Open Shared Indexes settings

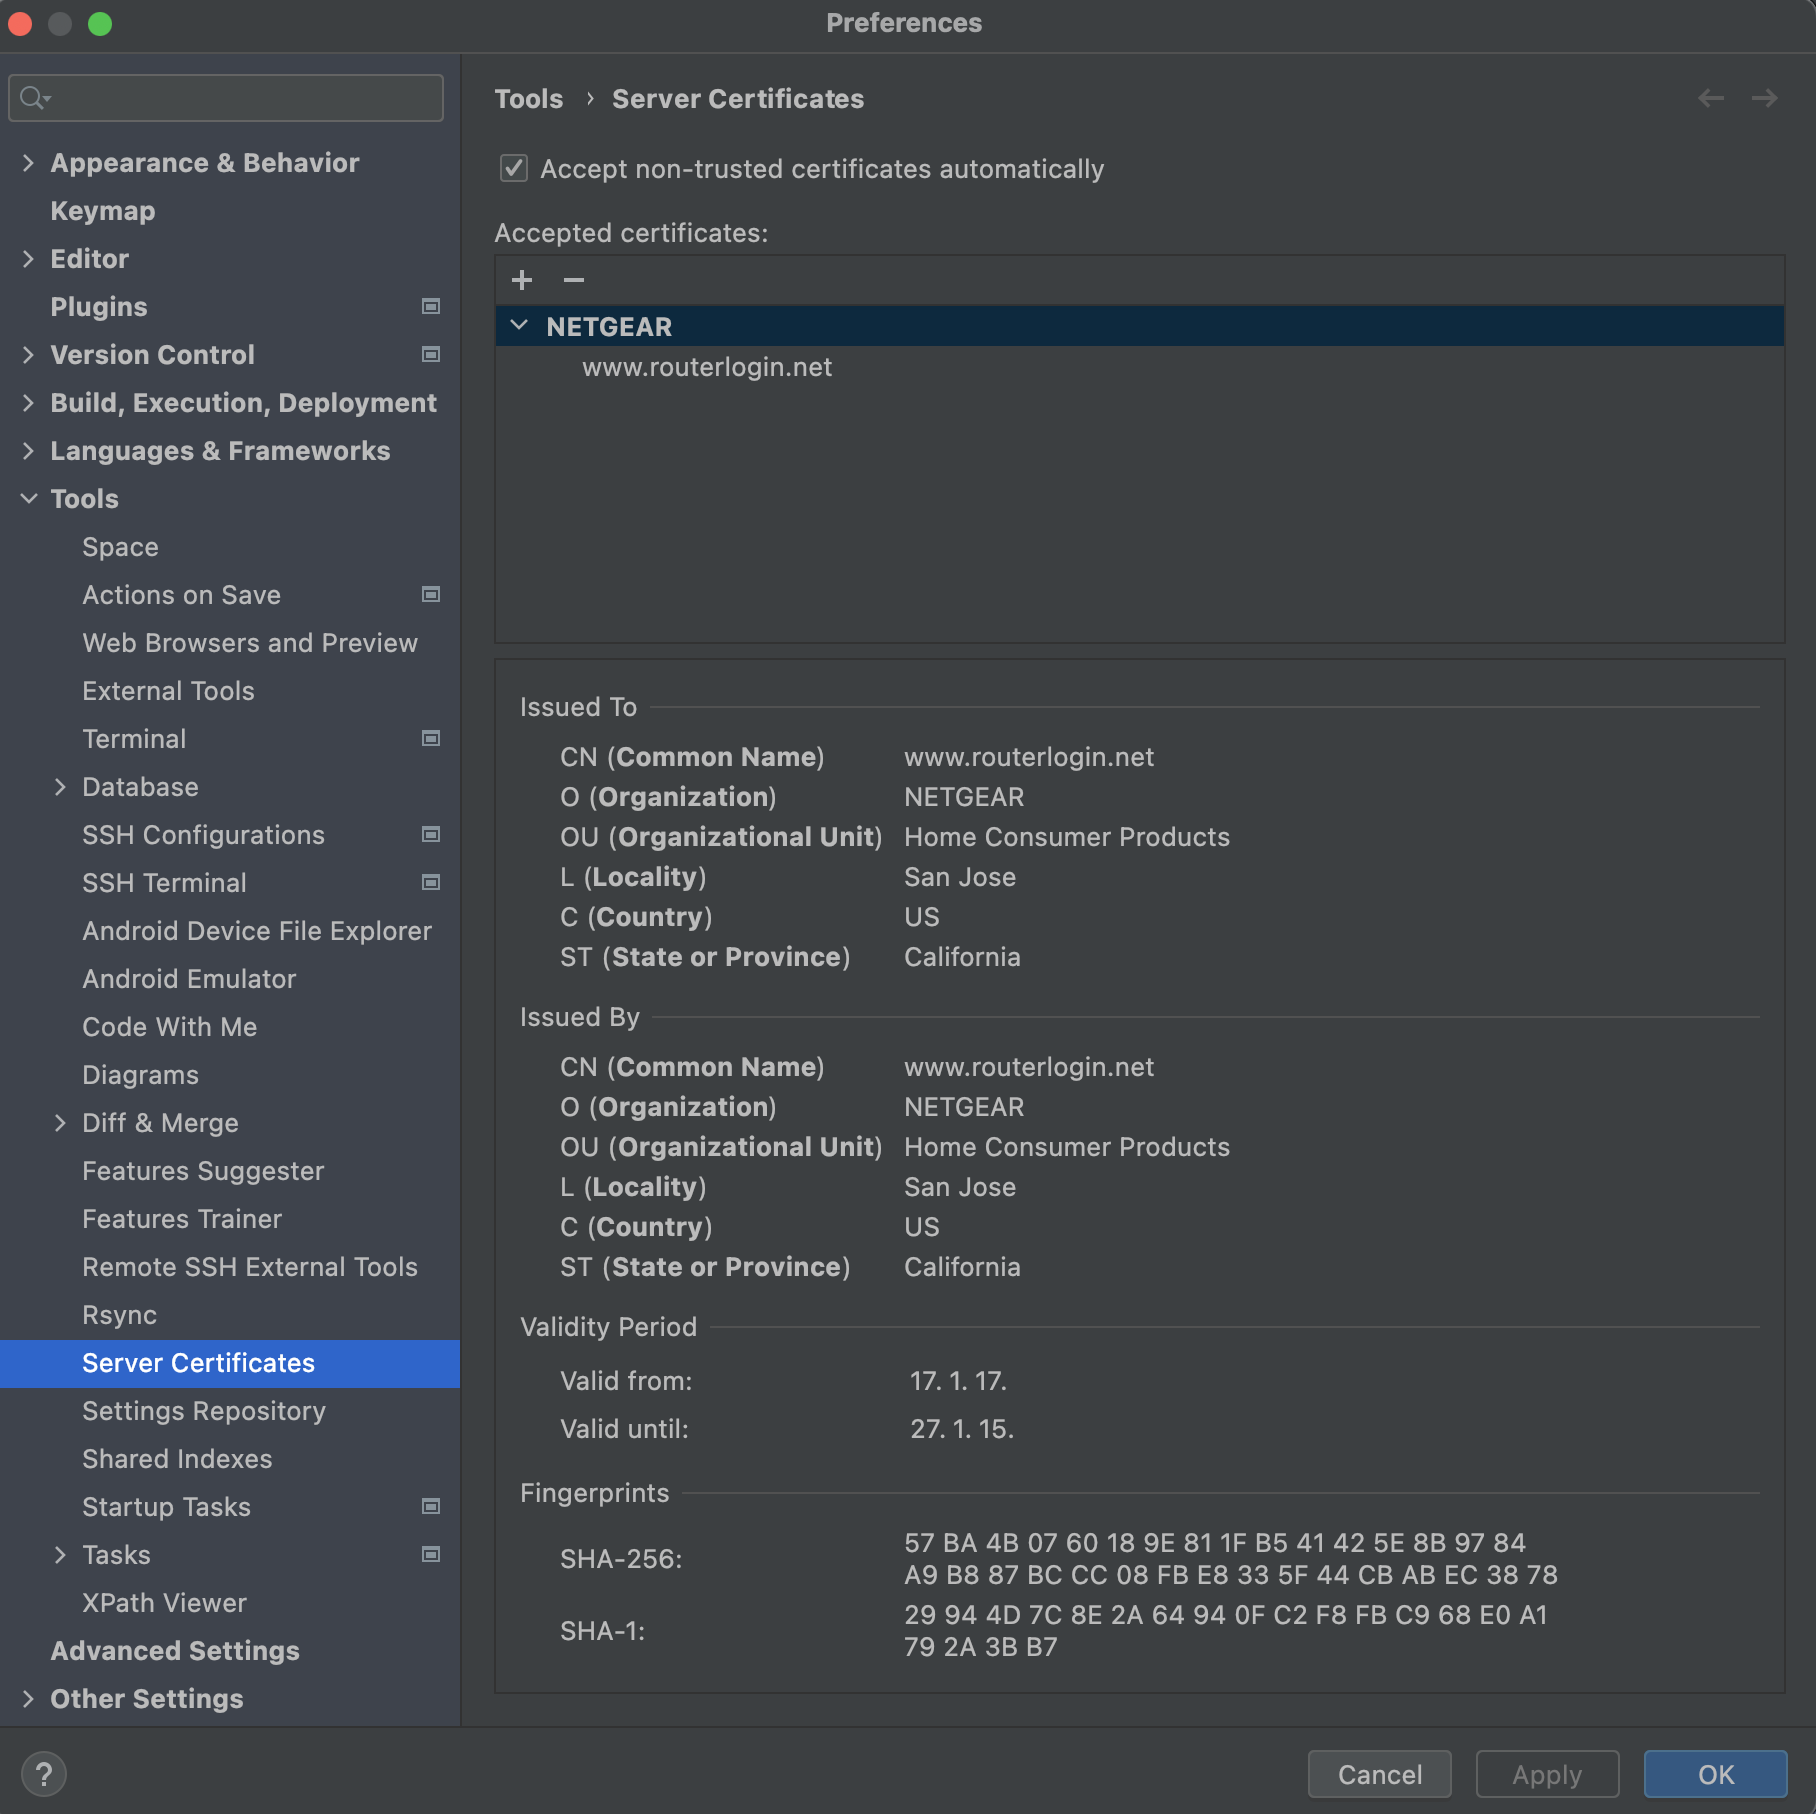(177, 1459)
